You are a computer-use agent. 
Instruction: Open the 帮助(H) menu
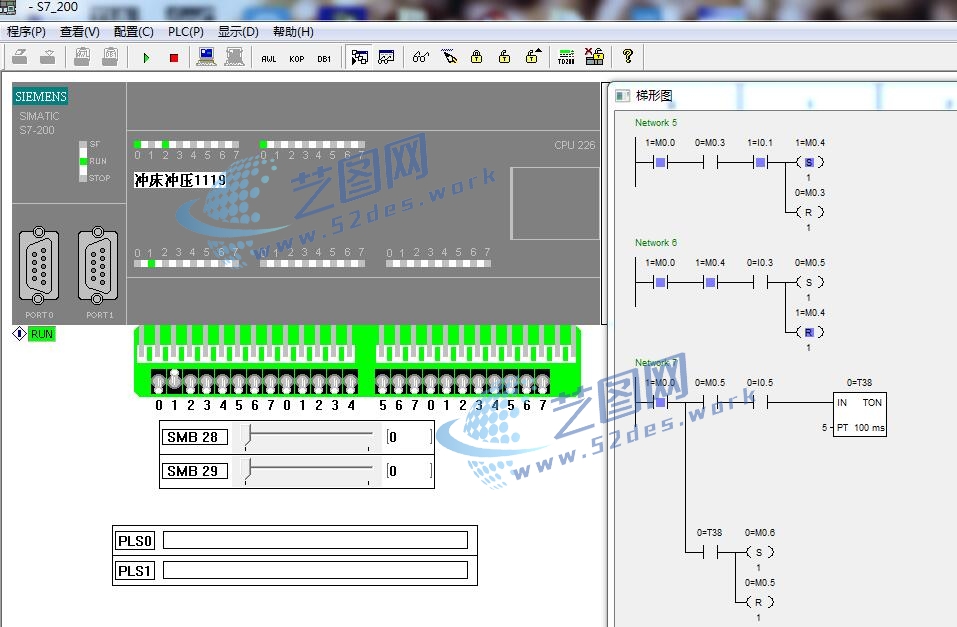(x=294, y=32)
